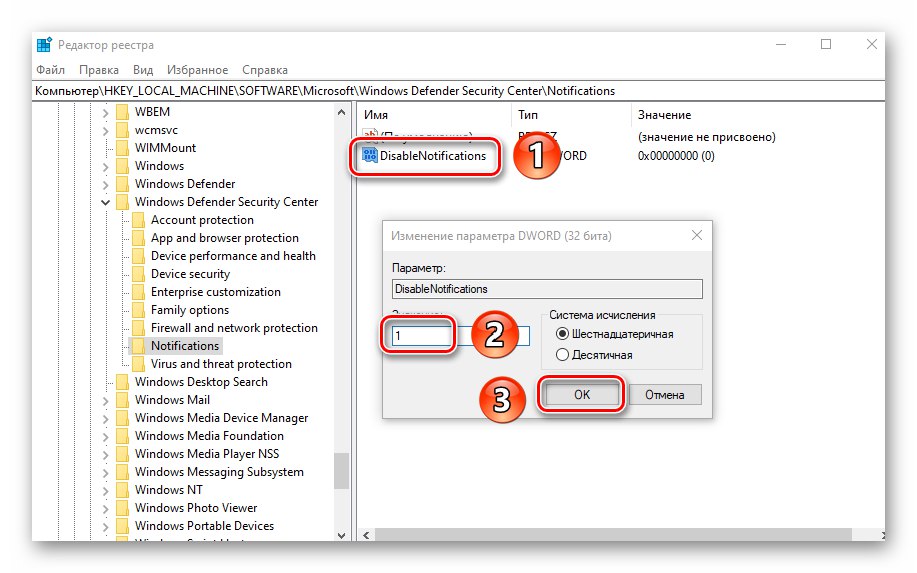The height and width of the screenshot is (573, 917).
Task: Click the App and browser protection folder icon
Action: 139,239
